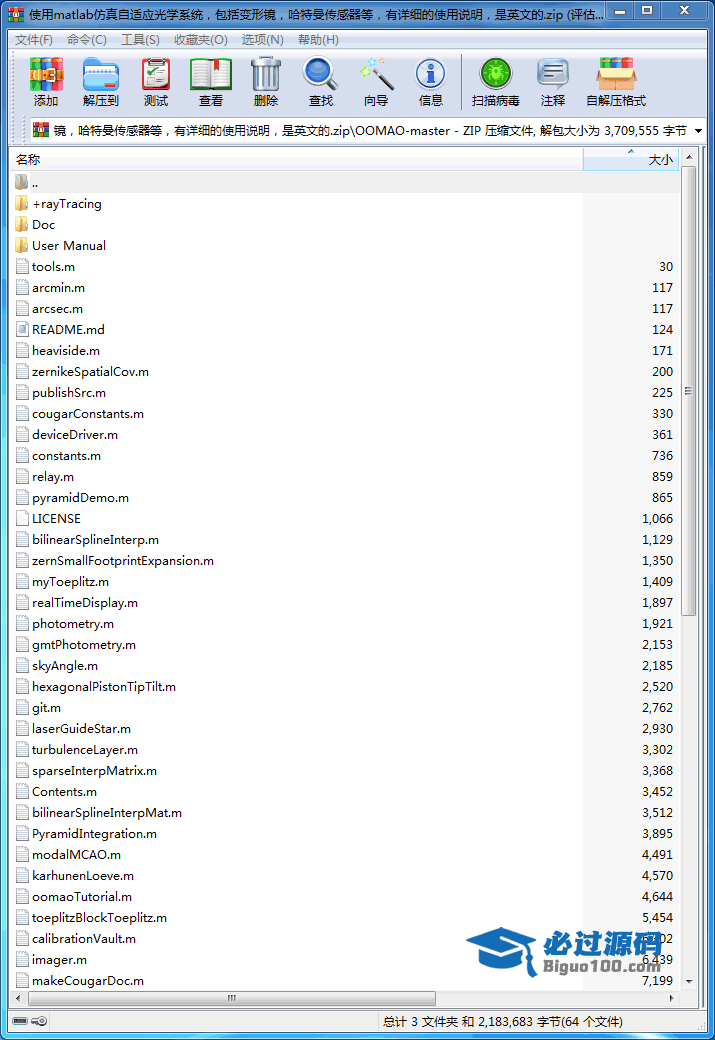Select file Contents.m

64,792
